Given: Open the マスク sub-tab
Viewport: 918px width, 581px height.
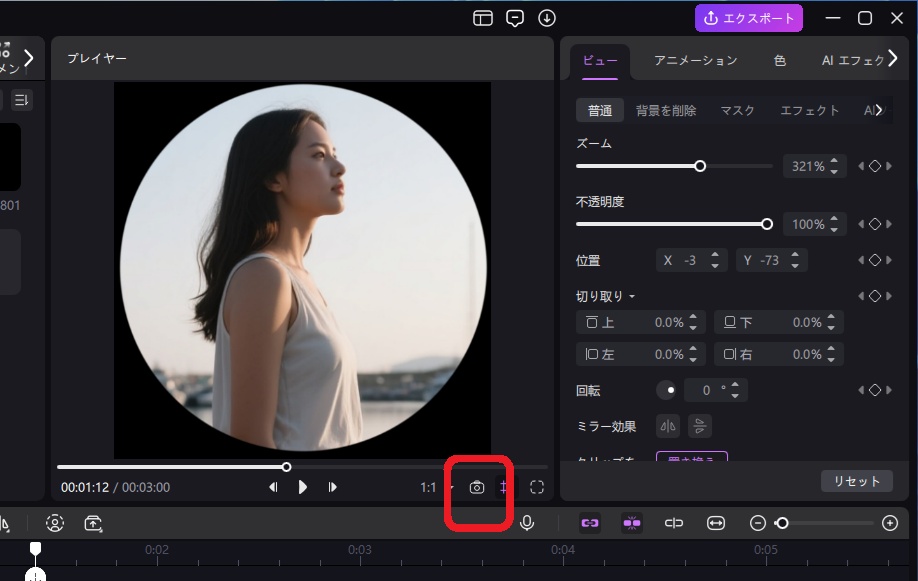Looking at the screenshot, I should (737, 110).
